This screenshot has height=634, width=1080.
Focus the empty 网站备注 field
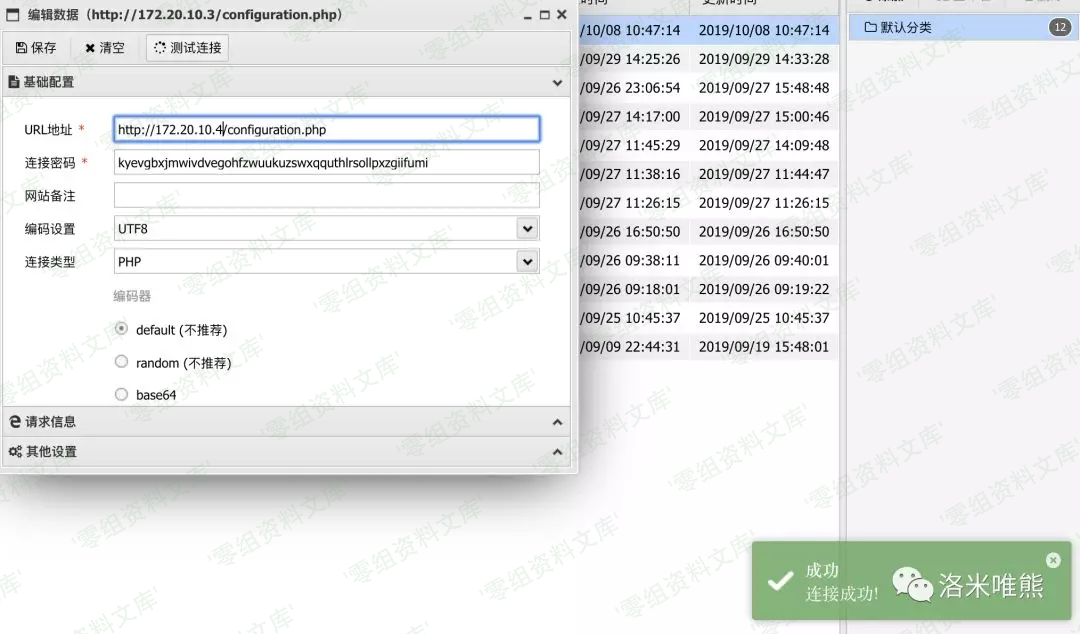coord(326,195)
